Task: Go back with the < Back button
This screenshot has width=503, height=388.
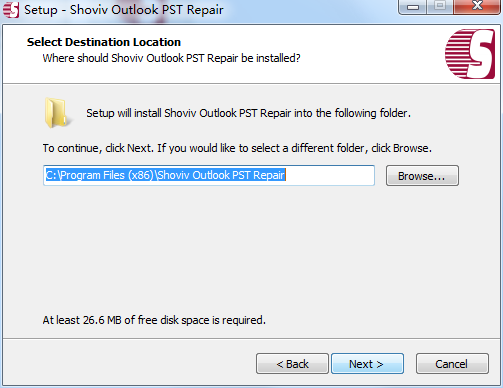Action: (292, 364)
